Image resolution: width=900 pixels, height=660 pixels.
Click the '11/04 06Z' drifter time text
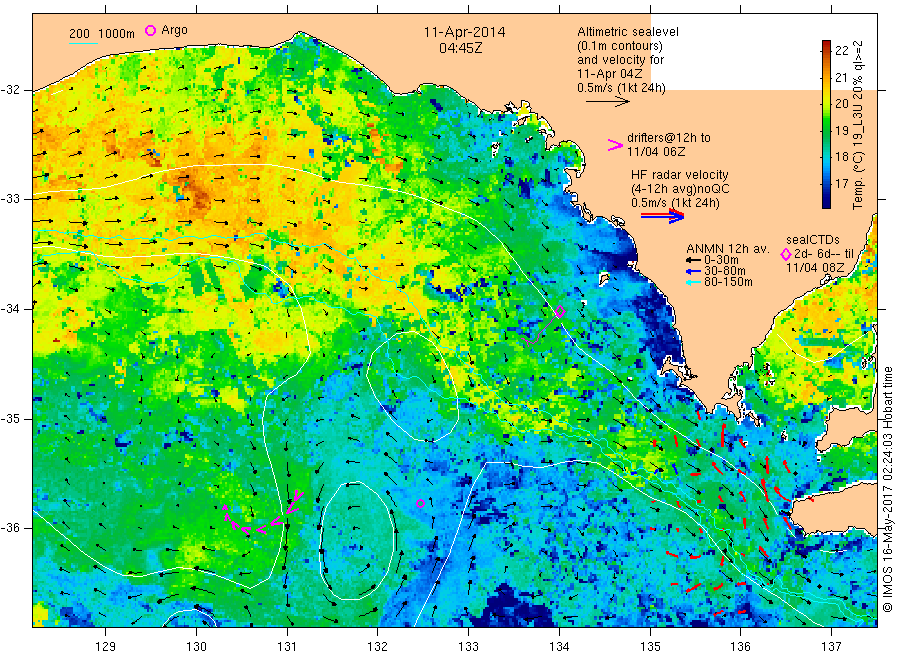pos(656,152)
